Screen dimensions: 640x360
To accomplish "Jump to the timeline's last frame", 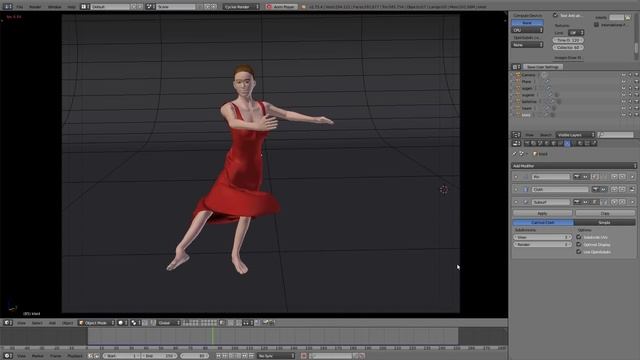I will tap(251, 356).
